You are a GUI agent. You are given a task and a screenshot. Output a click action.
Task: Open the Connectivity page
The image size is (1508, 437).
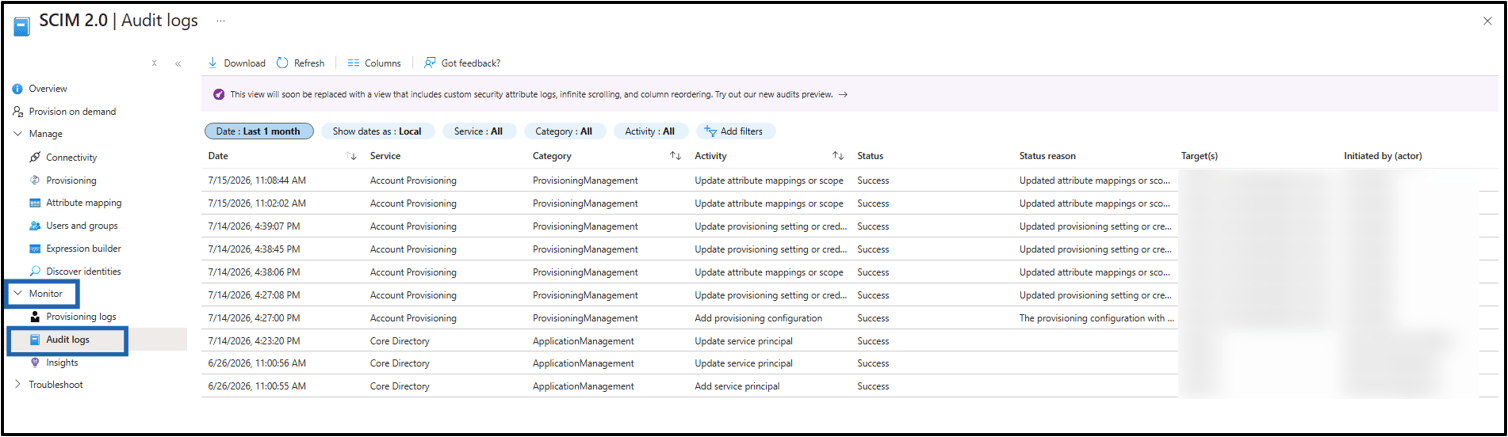point(71,158)
